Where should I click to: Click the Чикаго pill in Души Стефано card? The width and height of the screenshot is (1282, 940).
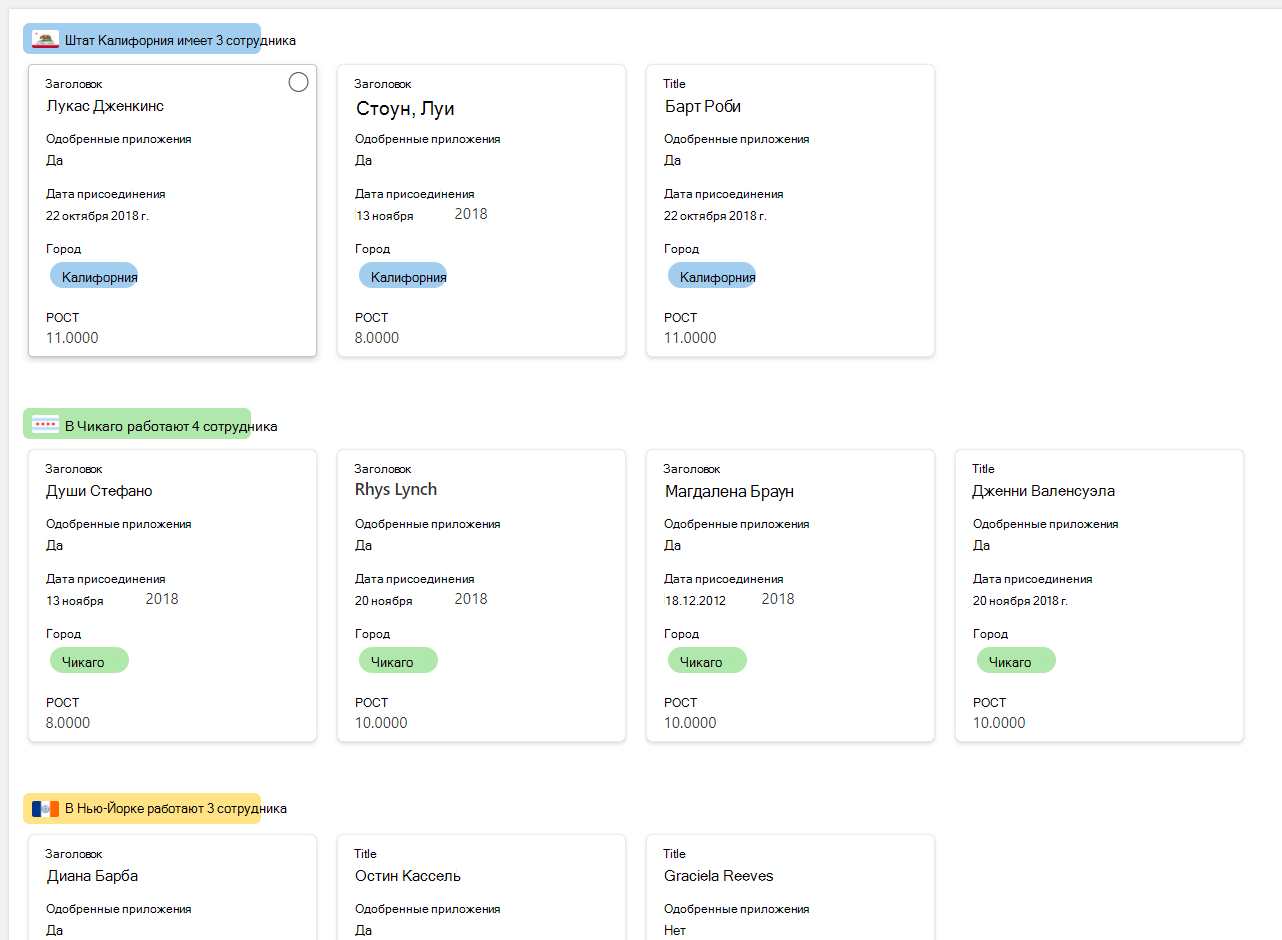point(89,660)
